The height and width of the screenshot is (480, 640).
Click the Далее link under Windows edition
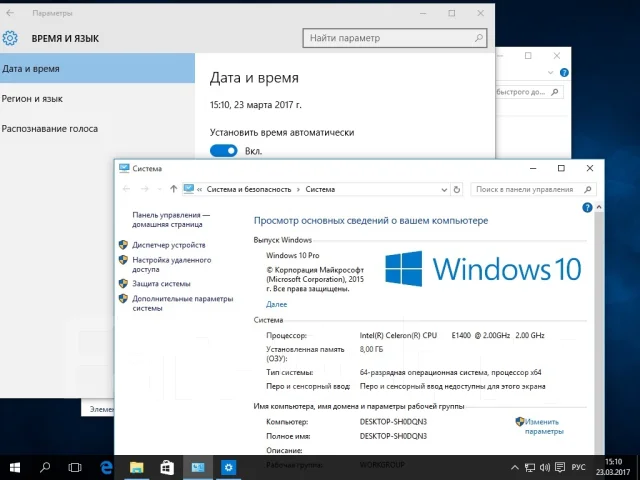click(x=276, y=304)
